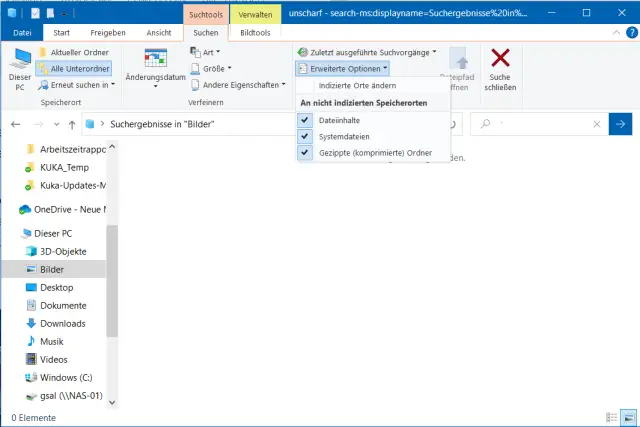Collapse the Erweiterte Optionen dropdown
Viewport: 640px width, 427px height.
pyautogui.click(x=342, y=69)
